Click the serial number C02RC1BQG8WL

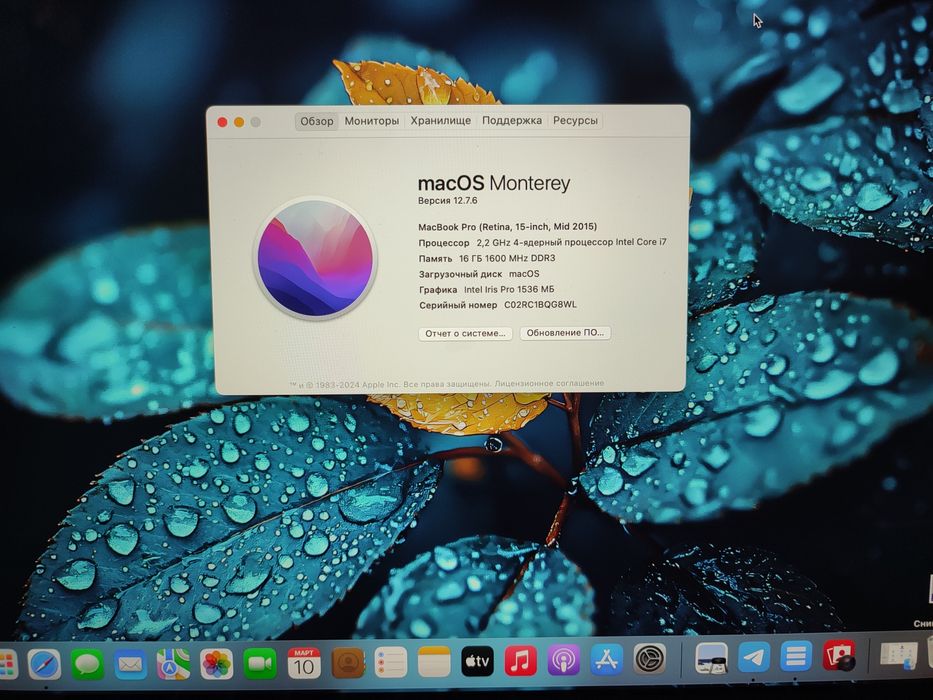tap(540, 305)
